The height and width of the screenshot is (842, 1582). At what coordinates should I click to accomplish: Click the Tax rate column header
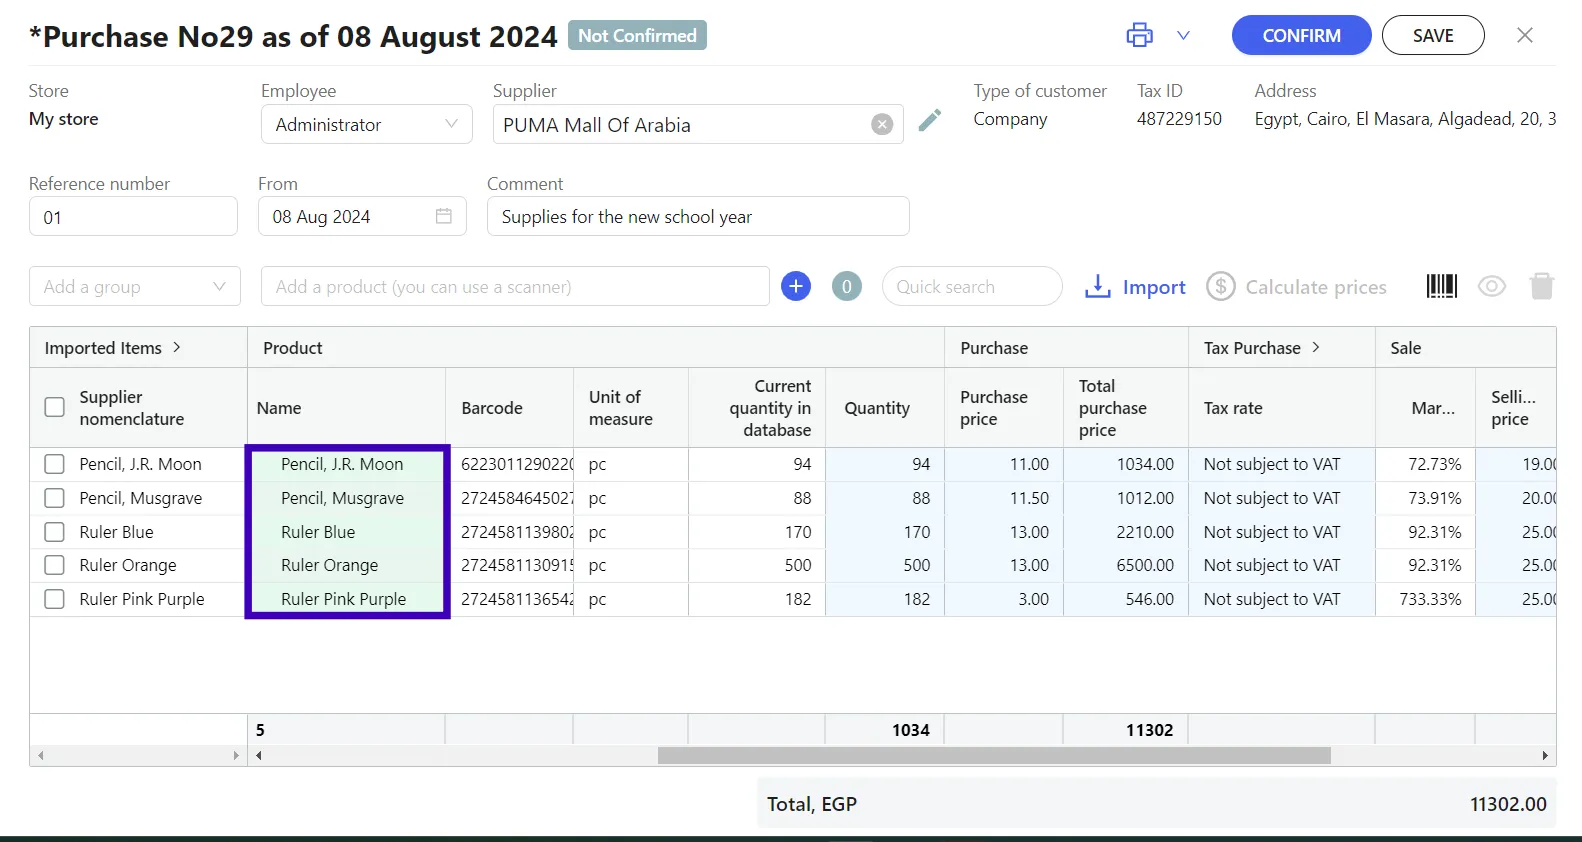(1281, 408)
